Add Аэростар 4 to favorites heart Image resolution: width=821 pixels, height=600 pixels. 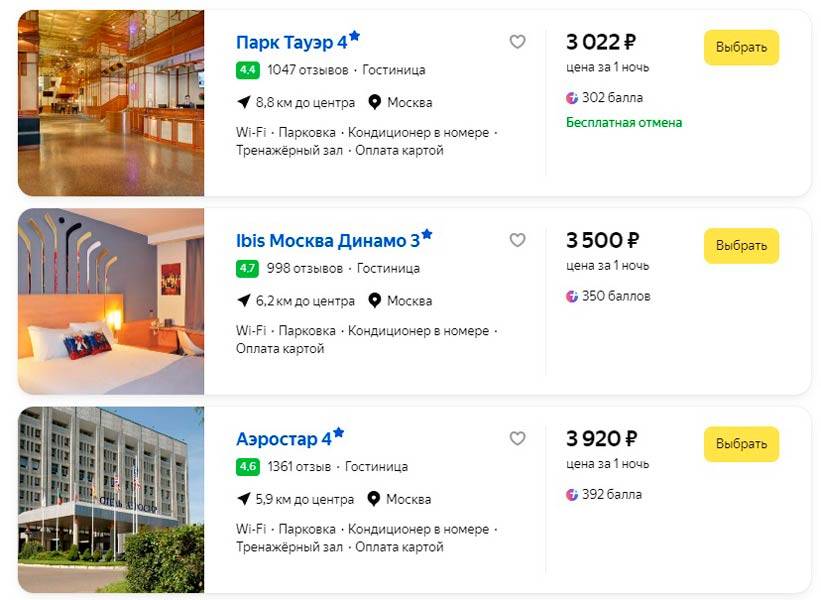pyautogui.click(x=517, y=438)
